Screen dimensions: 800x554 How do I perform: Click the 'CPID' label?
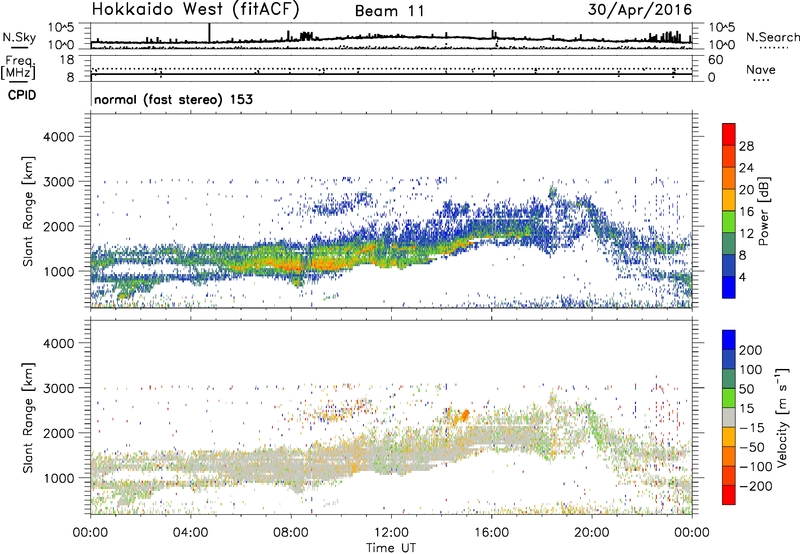pyautogui.click(x=22, y=95)
